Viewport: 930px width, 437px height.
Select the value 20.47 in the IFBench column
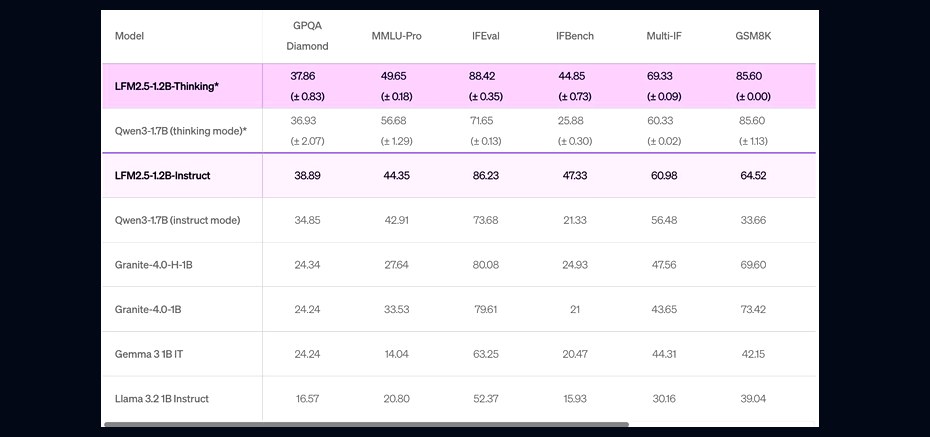[575, 354]
